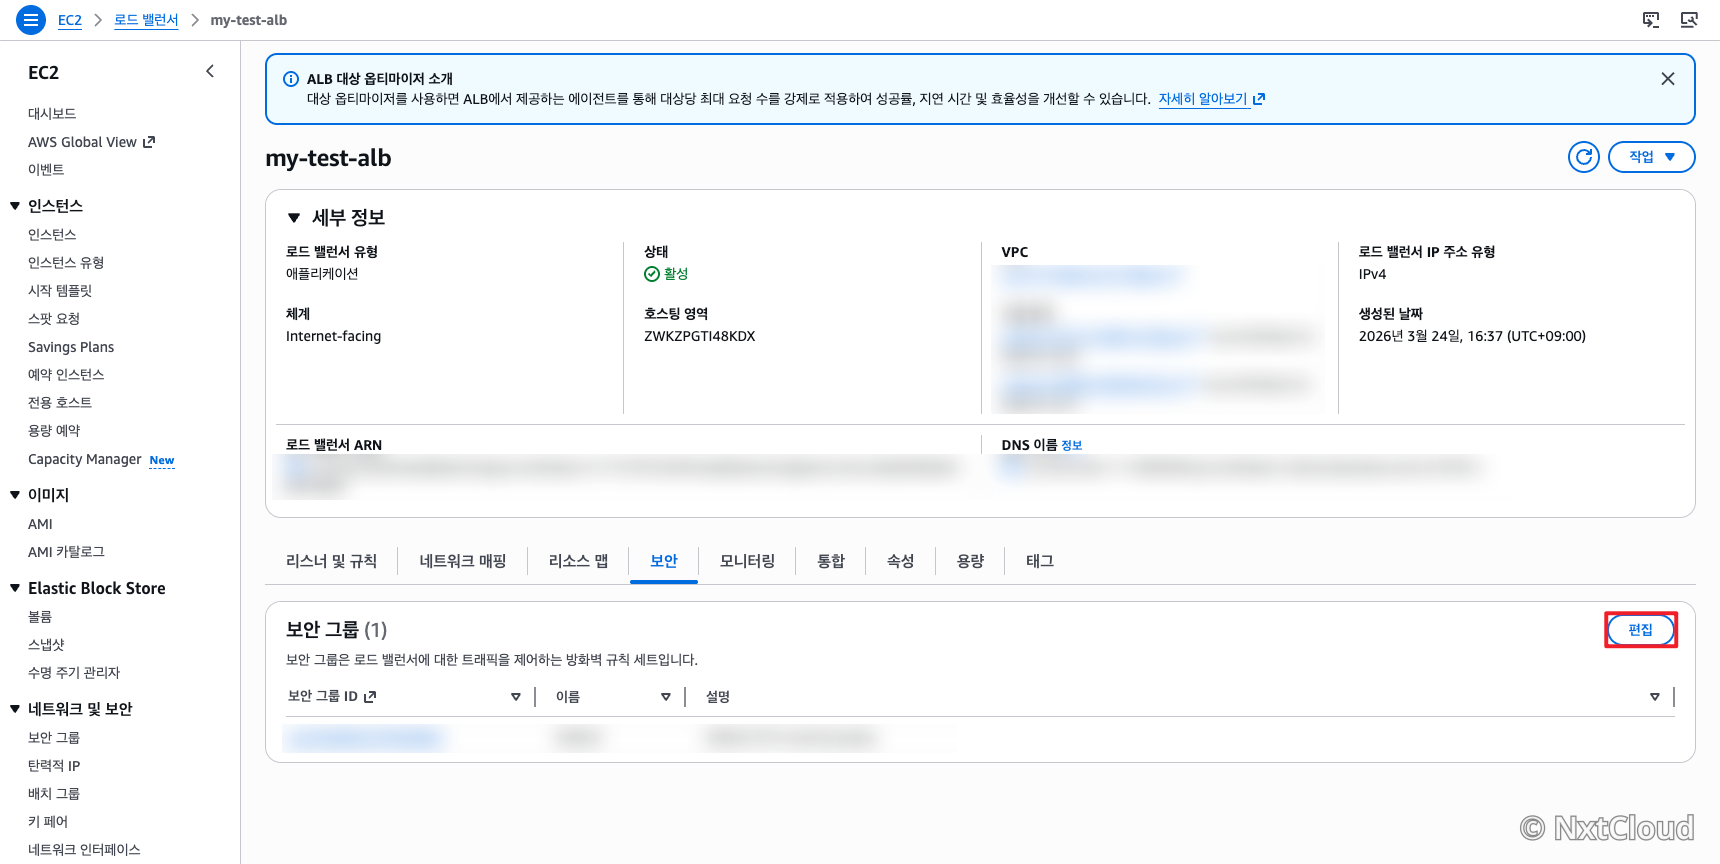
Task: Open Savings Plans in the sidebar
Action: (x=71, y=347)
